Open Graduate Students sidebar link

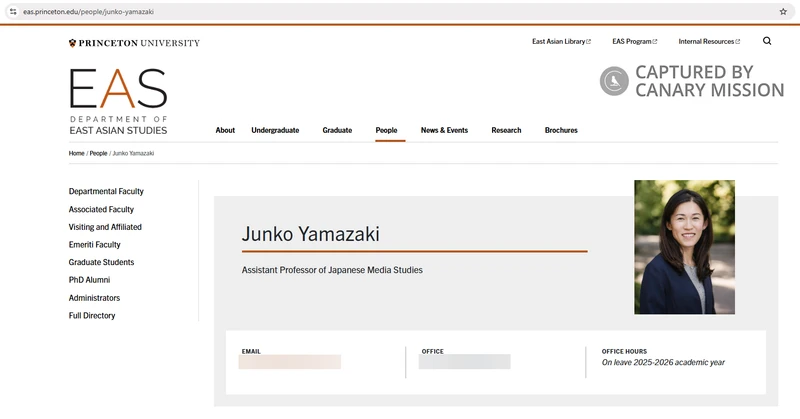click(102, 262)
